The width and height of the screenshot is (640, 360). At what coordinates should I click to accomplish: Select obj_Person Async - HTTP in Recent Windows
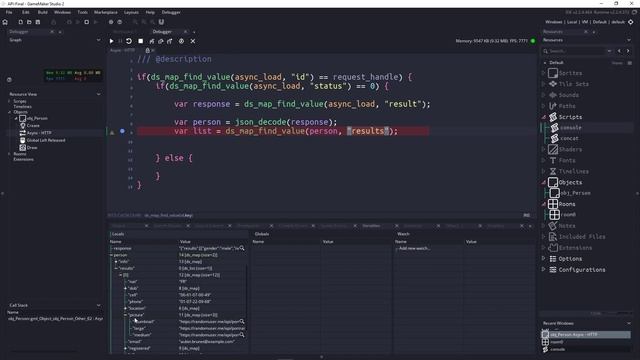(586, 335)
